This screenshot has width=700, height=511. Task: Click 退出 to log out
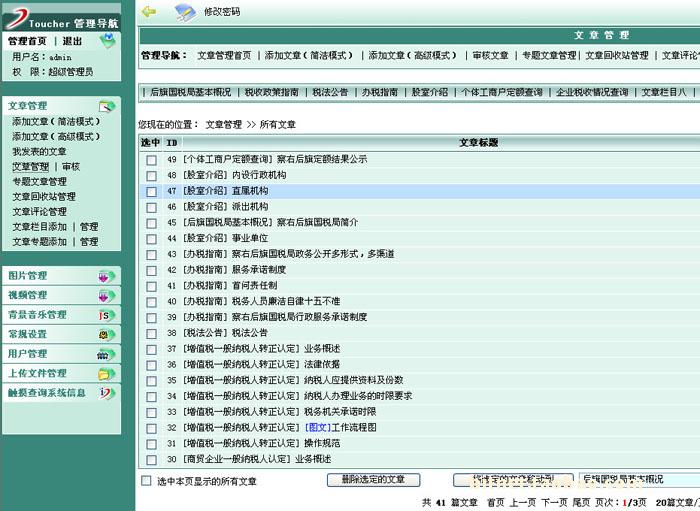point(72,41)
